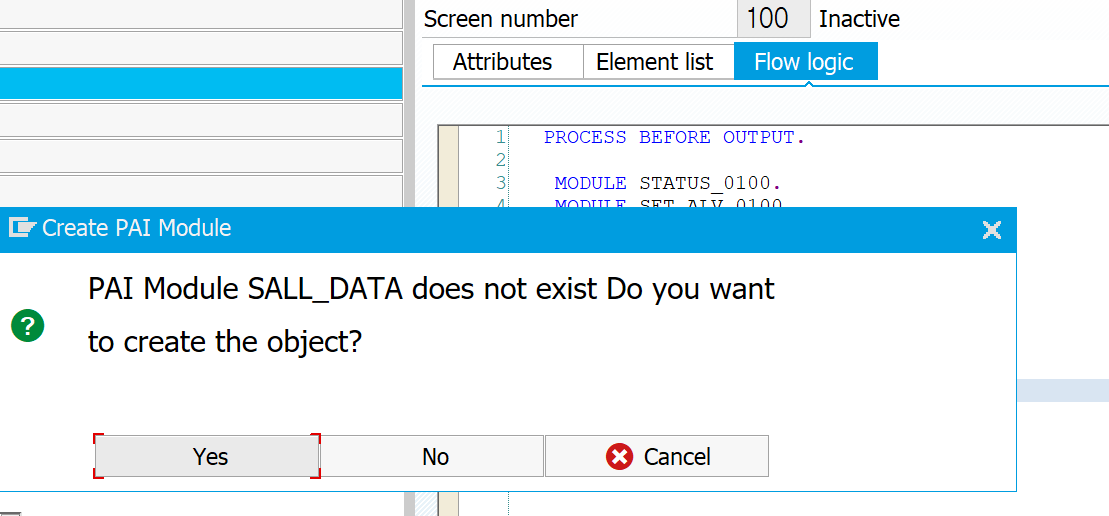The width and height of the screenshot is (1109, 516).
Task: Select the Cancel button in dialog
Action: (x=657, y=457)
